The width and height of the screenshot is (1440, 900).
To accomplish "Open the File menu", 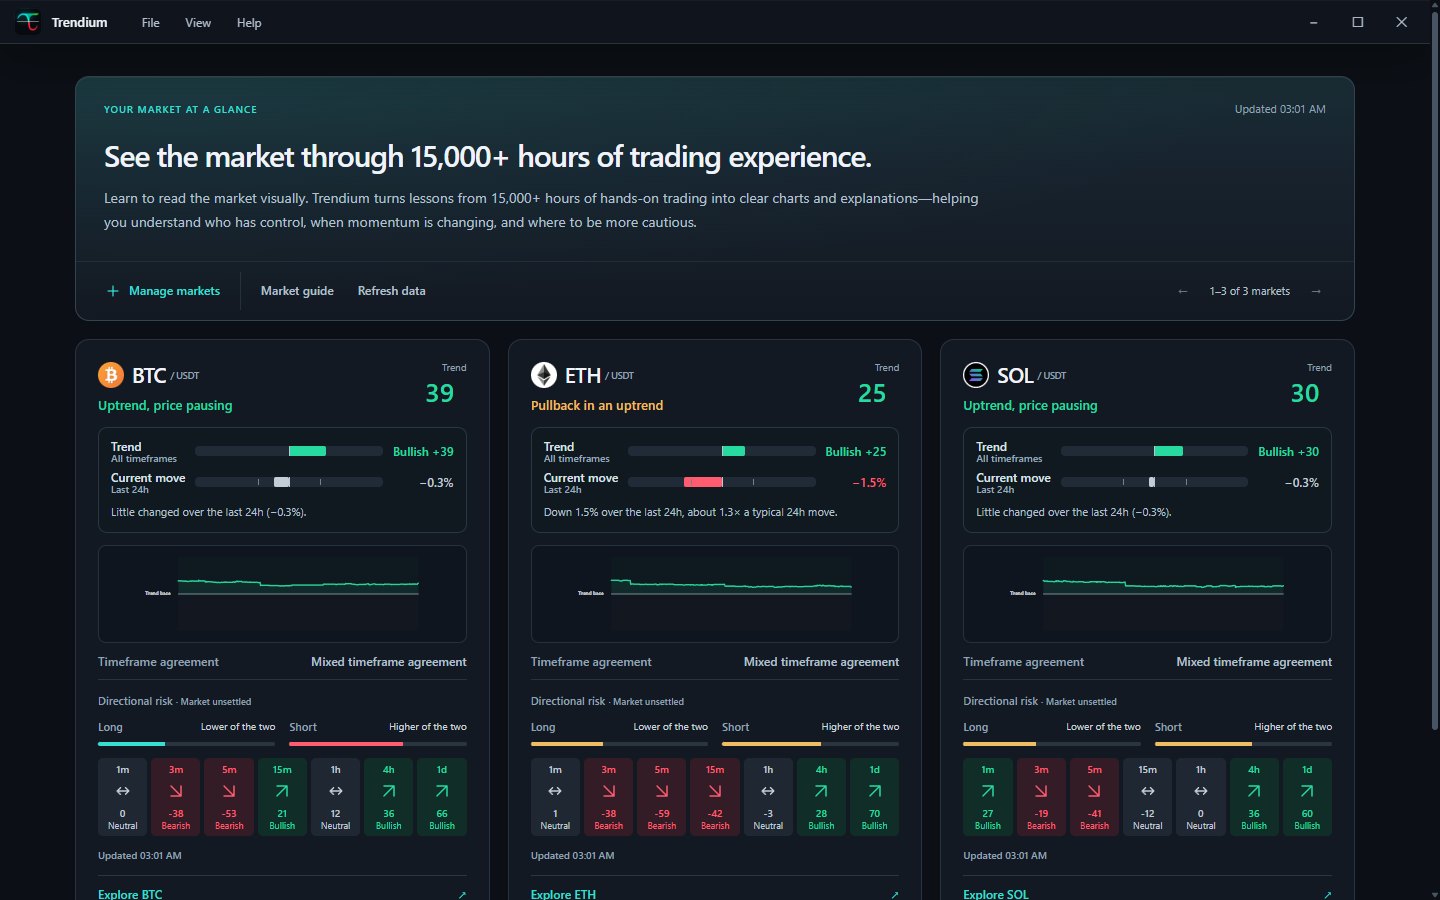I will pos(150,23).
